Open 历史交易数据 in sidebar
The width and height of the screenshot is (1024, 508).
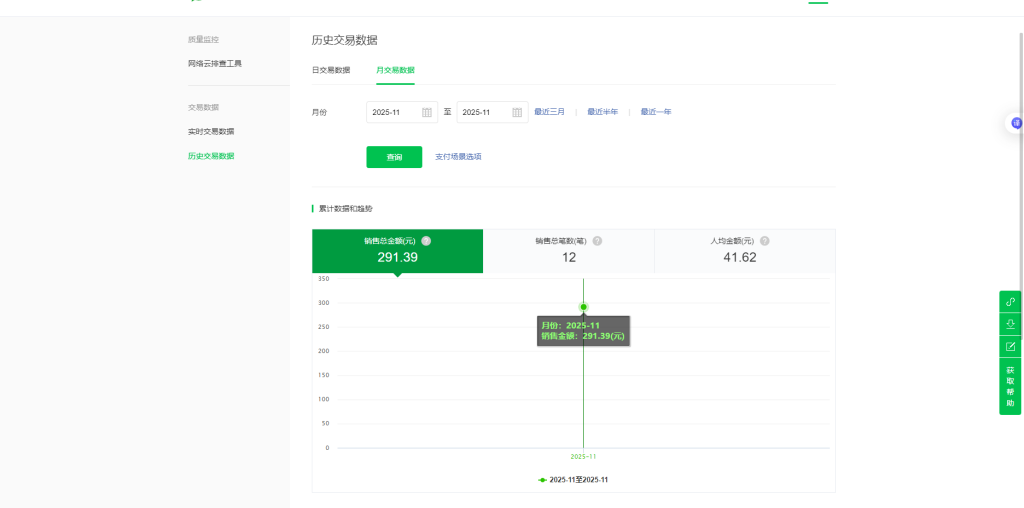(x=211, y=156)
